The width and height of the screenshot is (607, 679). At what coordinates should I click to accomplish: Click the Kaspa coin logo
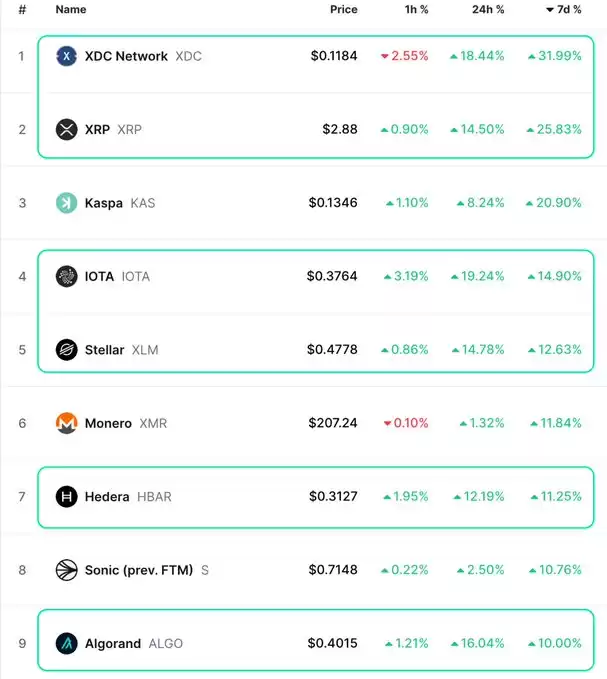pos(67,203)
